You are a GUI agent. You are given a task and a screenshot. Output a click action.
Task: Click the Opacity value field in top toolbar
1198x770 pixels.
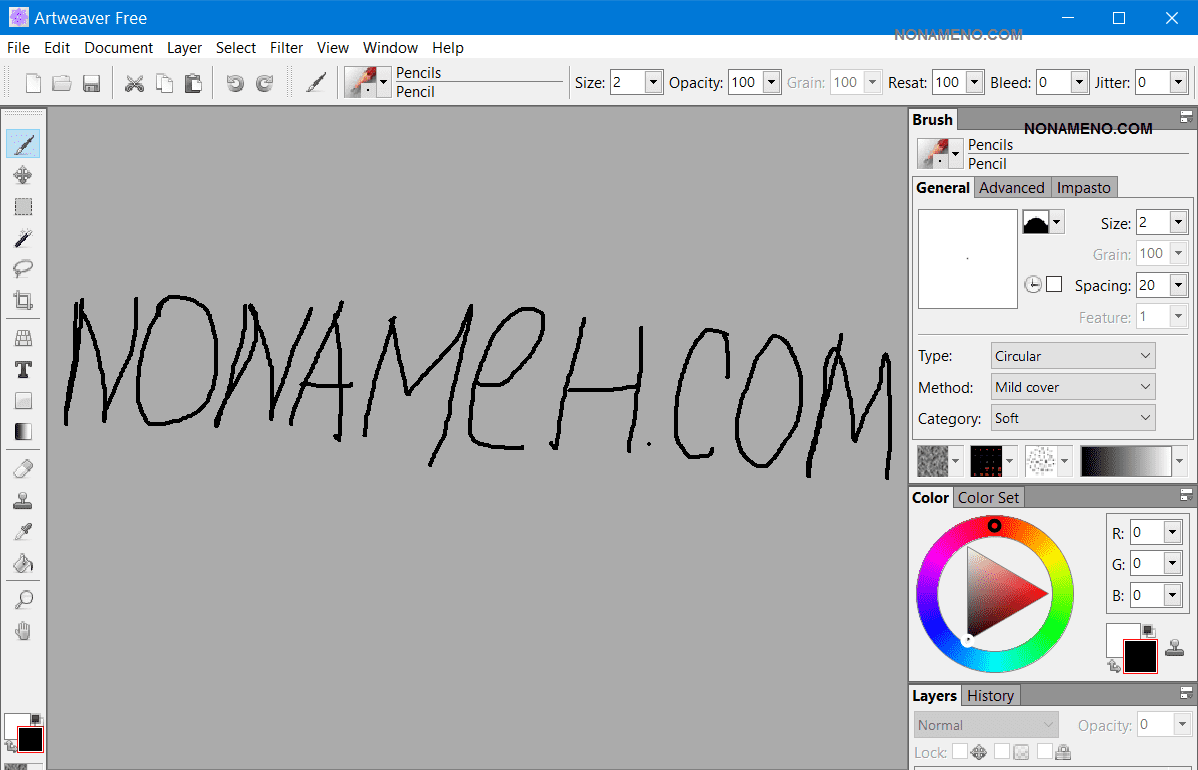click(744, 83)
